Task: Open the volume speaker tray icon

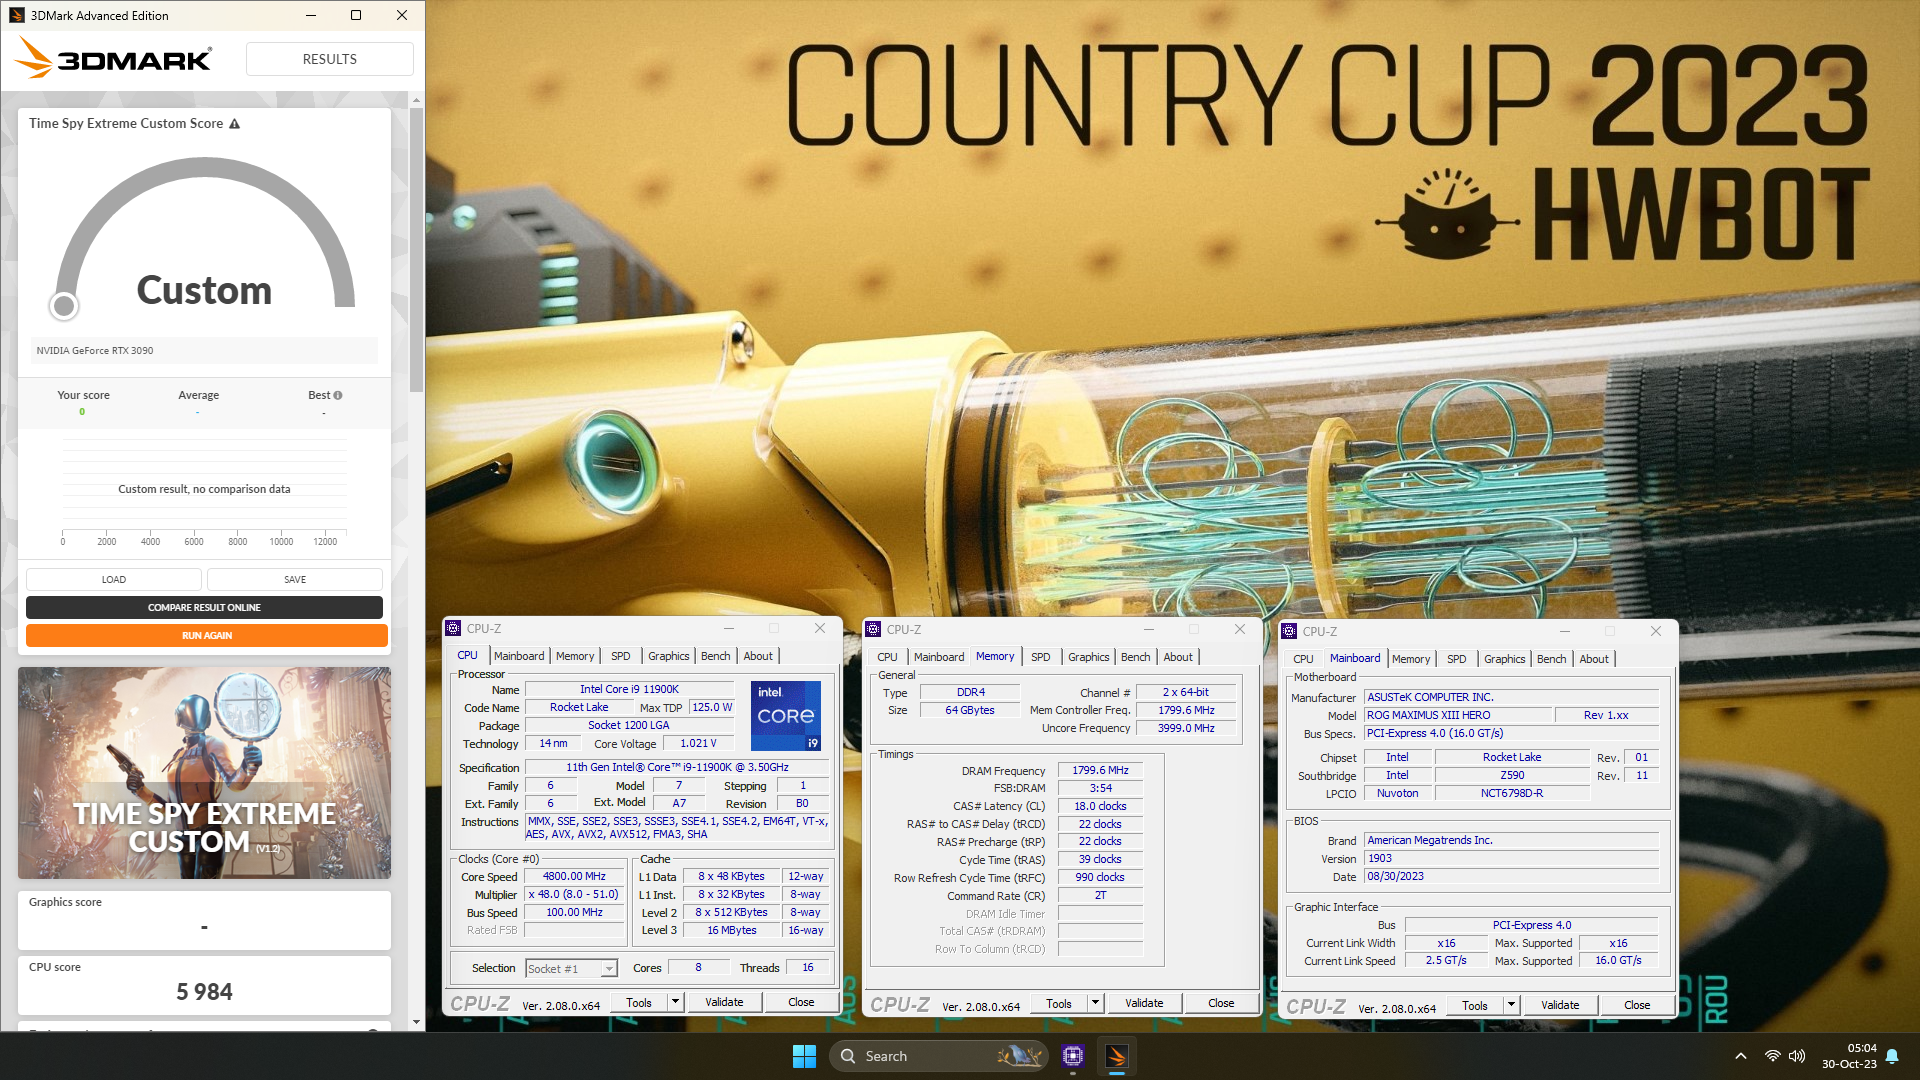Action: (x=1797, y=1056)
